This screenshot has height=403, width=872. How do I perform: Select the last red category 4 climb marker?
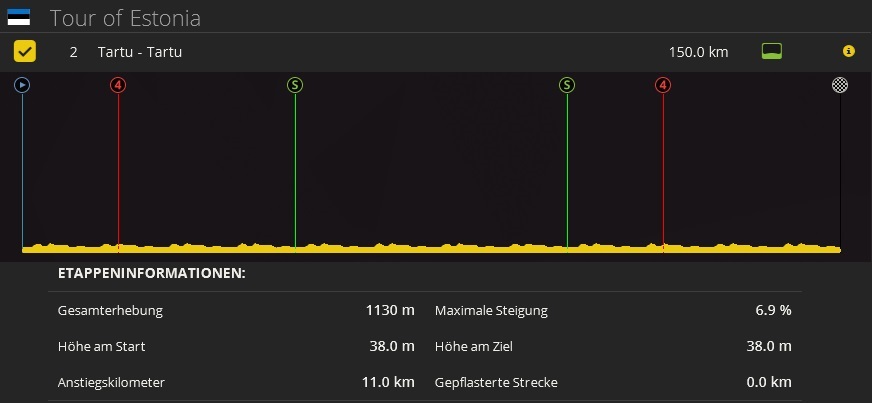tap(663, 85)
